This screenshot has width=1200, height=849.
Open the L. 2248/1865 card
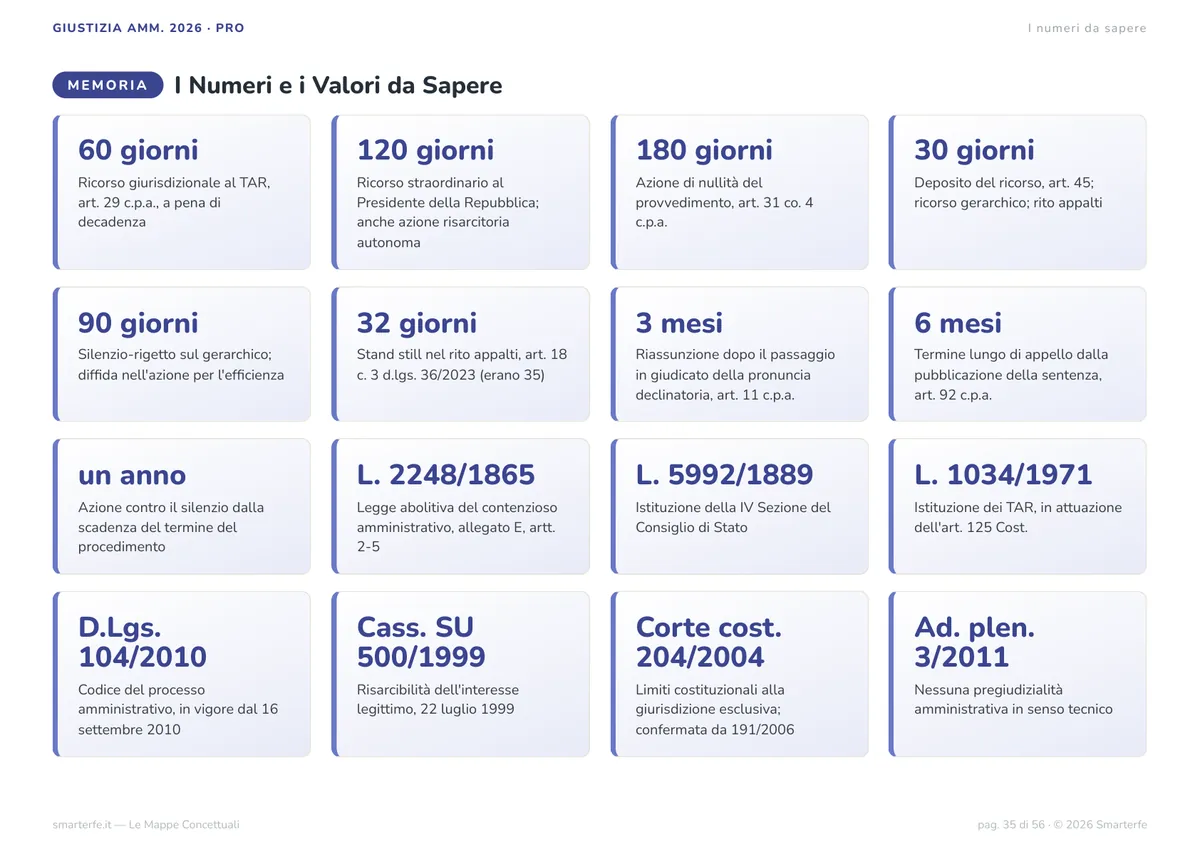tap(461, 507)
